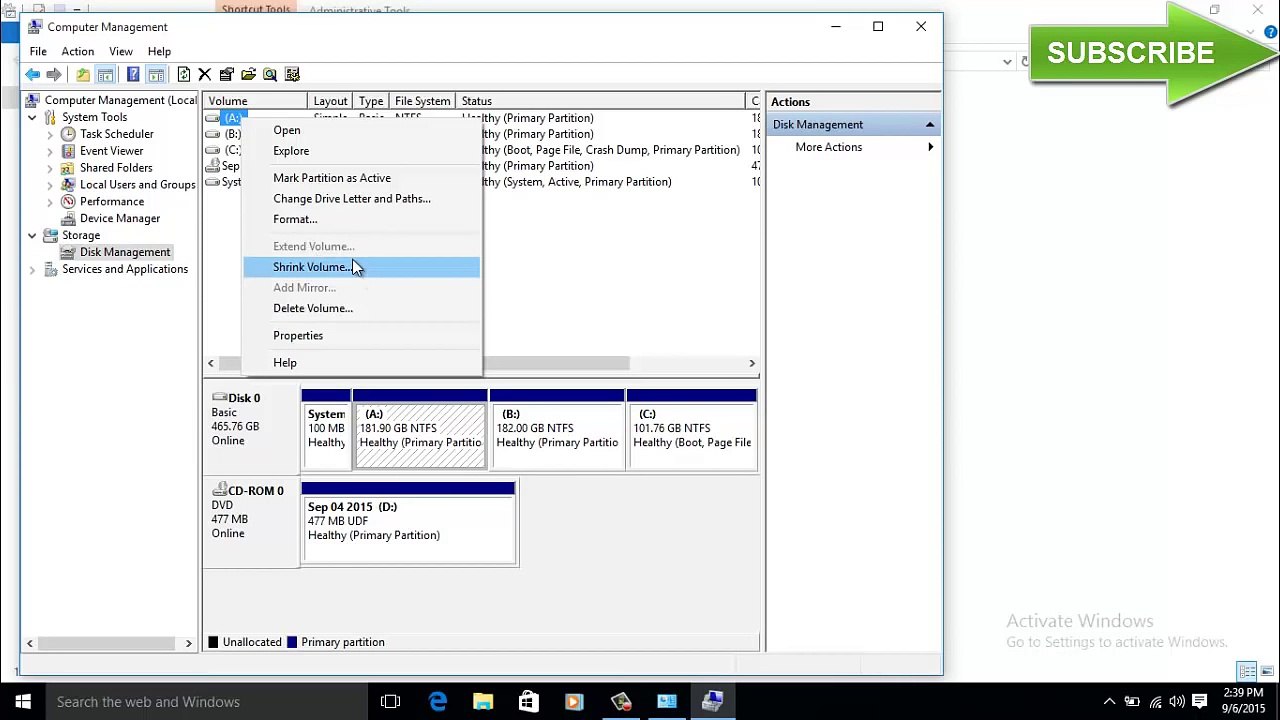Click the last settings toolbar icon
This screenshot has height=720, width=1280.
[x=292, y=74]
